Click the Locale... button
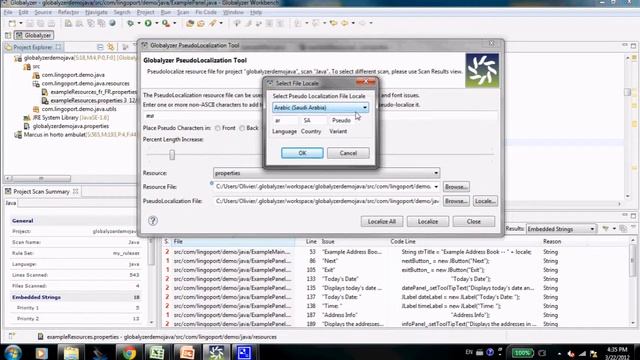 pyautogui.click(x=485, y=201)
